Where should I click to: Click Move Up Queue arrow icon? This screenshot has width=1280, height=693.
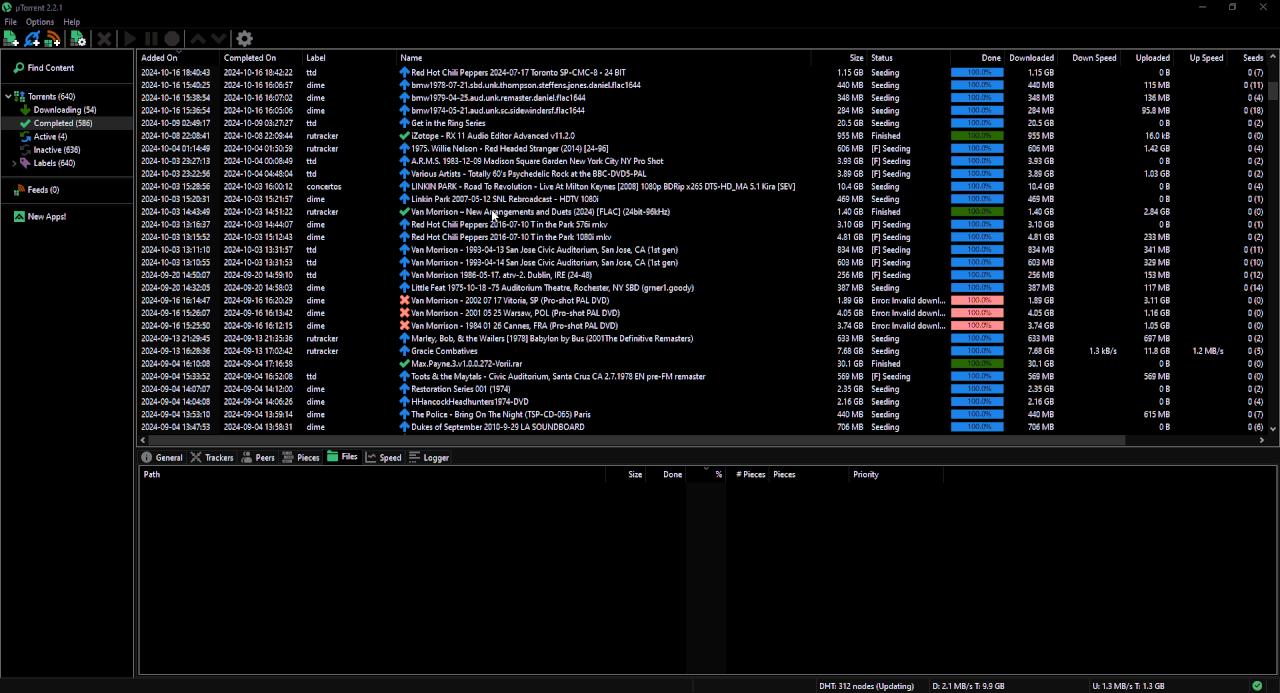pos(198,39)
